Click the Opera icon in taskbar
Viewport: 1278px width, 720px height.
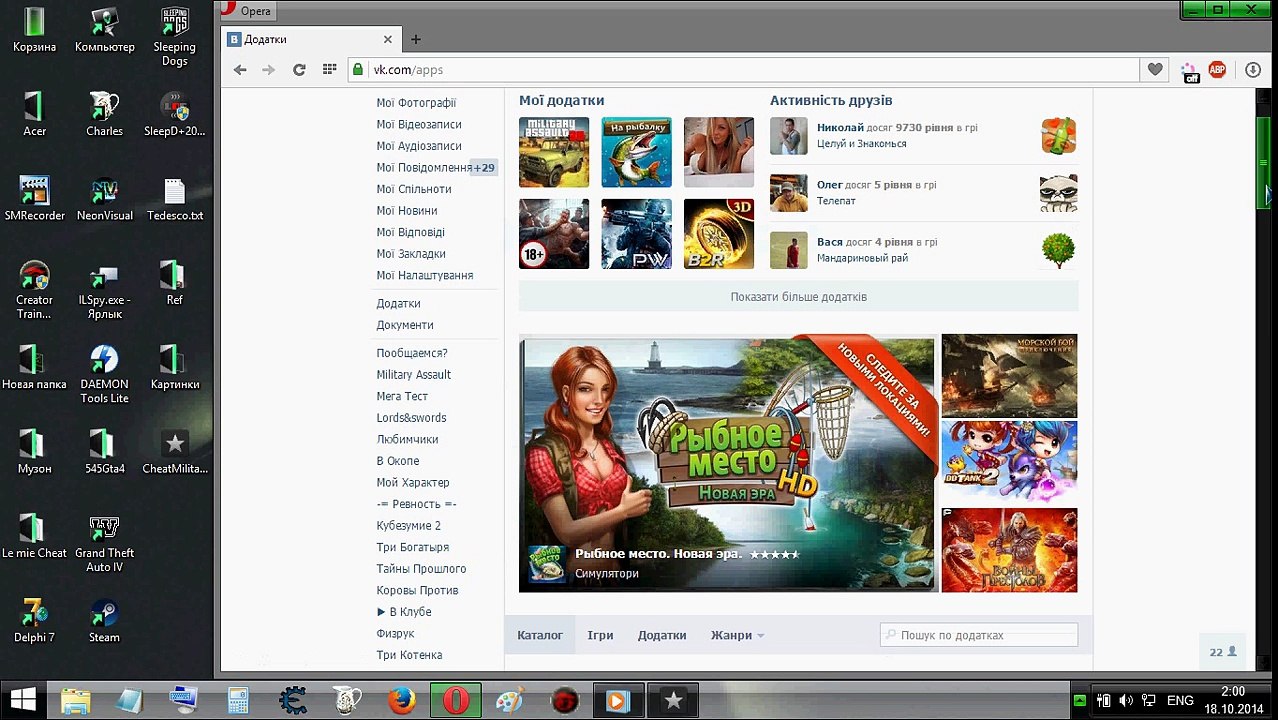(456, 701)
